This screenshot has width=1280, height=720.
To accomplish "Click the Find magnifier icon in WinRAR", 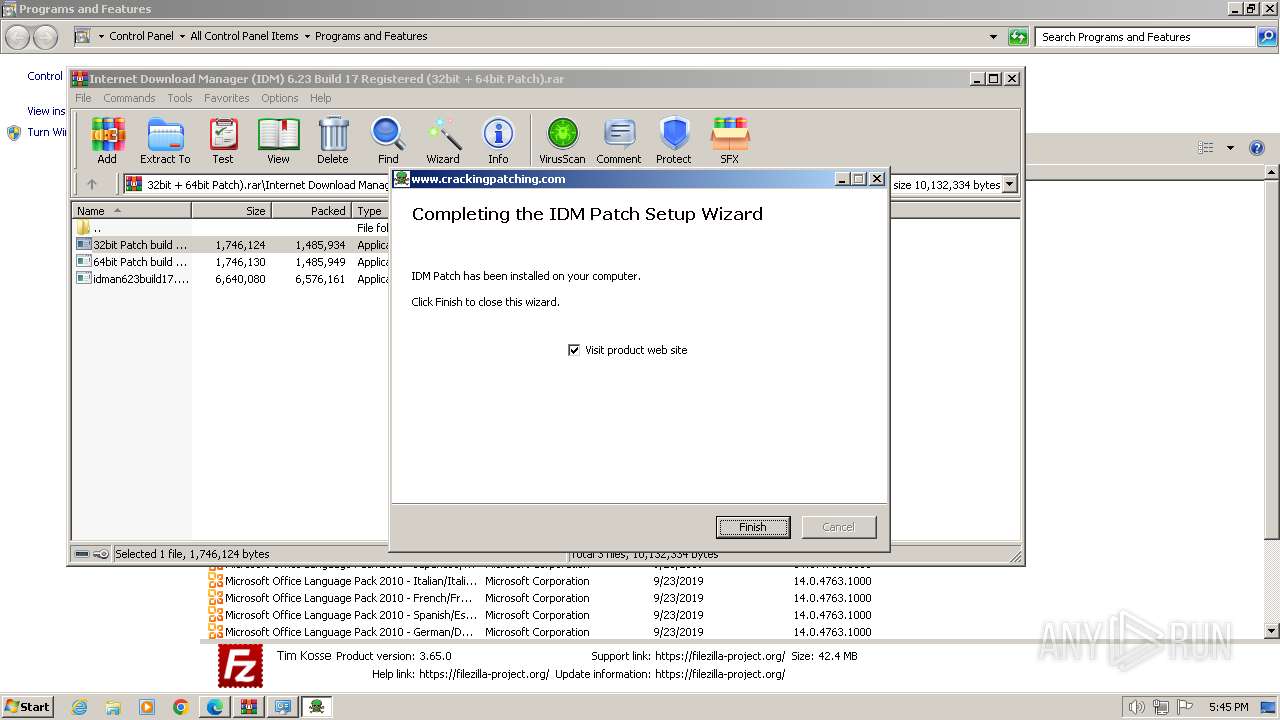I will pos(388,140).
